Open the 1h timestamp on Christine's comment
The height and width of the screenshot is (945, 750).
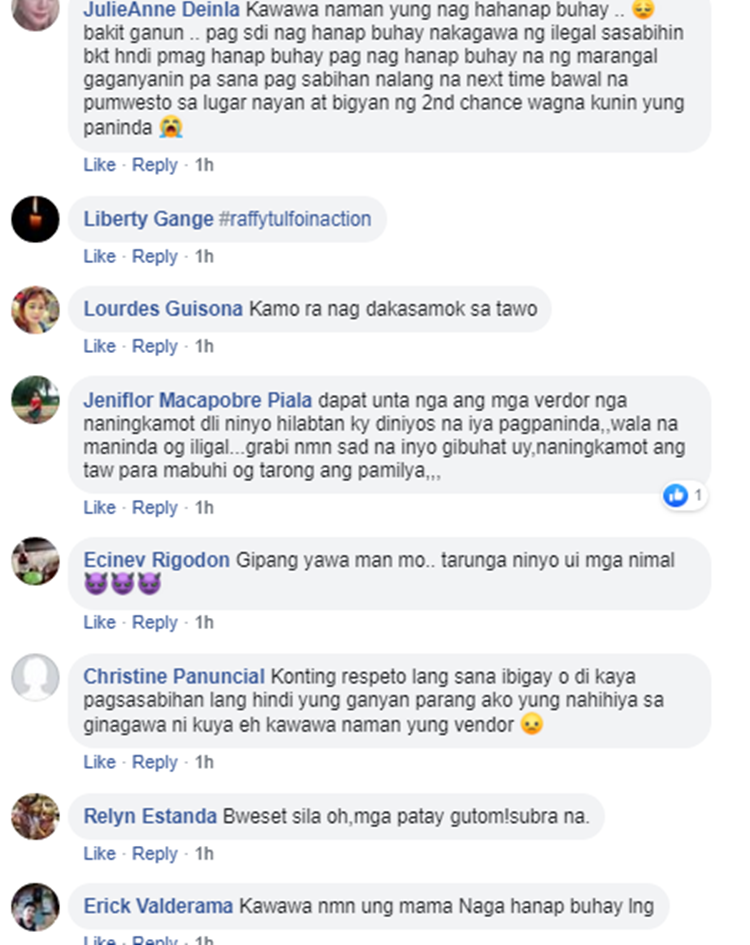(204, 762)
